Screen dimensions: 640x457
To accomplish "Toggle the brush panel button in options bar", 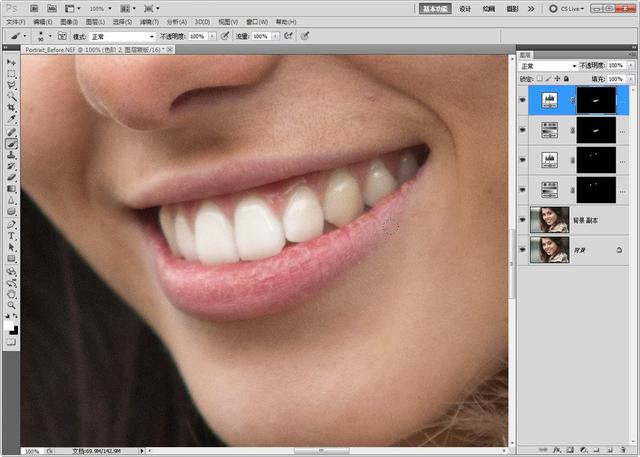I will tap(62, 36).
